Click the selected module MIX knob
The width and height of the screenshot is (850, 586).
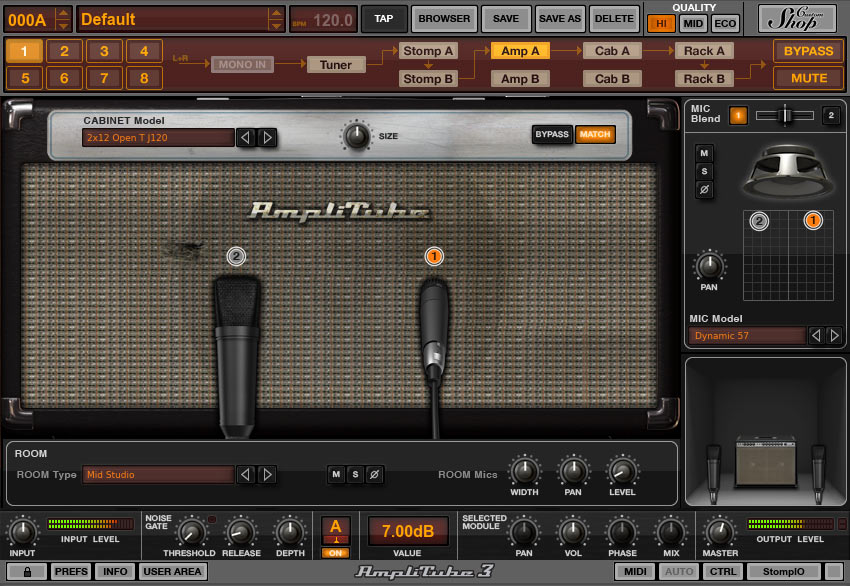(671, 532)
